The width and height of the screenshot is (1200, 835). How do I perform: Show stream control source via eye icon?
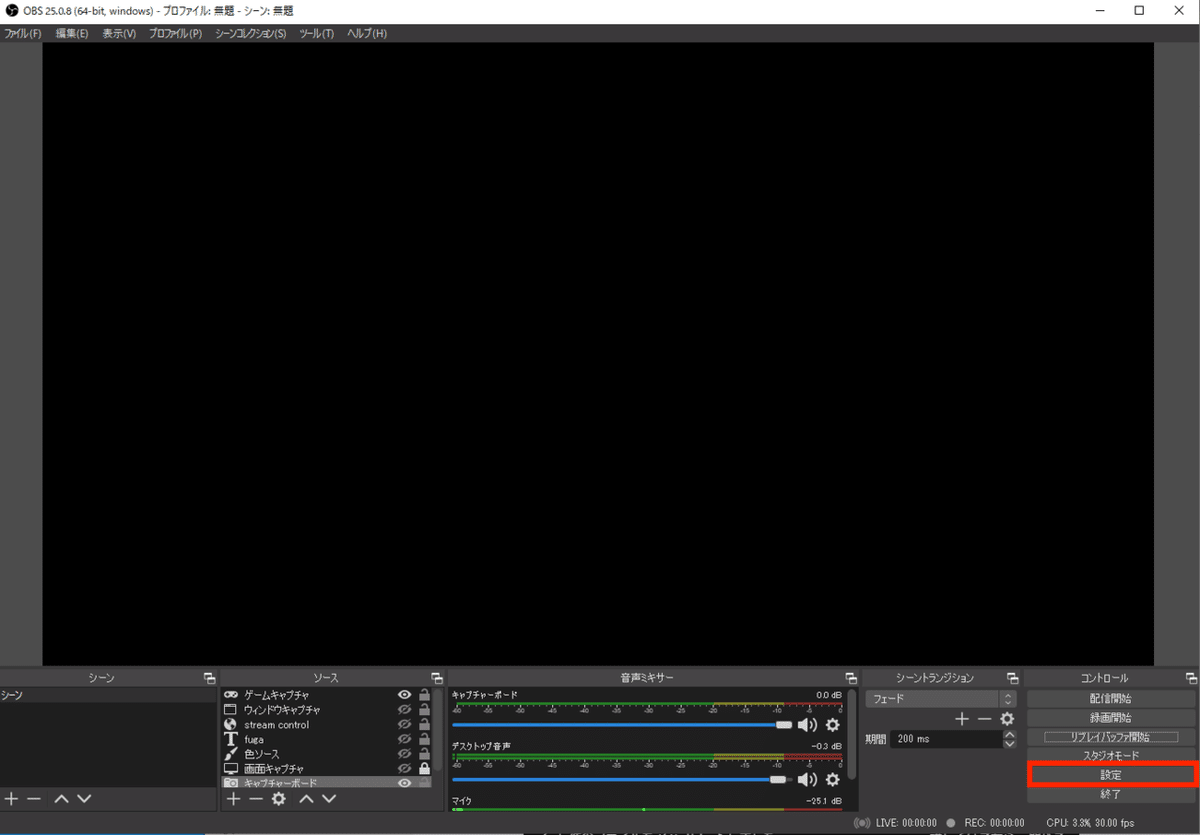(x=405, y=724)
